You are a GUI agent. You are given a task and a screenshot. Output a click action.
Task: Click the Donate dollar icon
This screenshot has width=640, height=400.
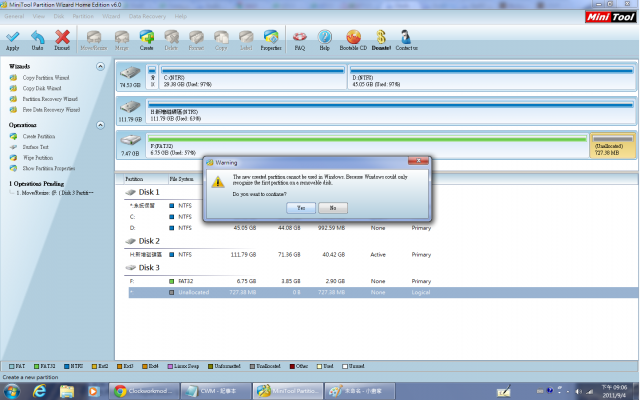click(x=381, y=37)
